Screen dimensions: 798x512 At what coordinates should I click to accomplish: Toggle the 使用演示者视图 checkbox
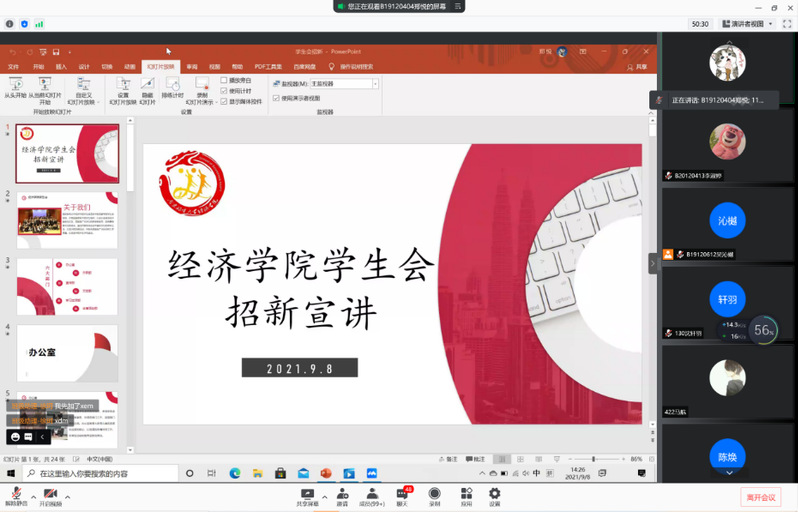[277, 98]
